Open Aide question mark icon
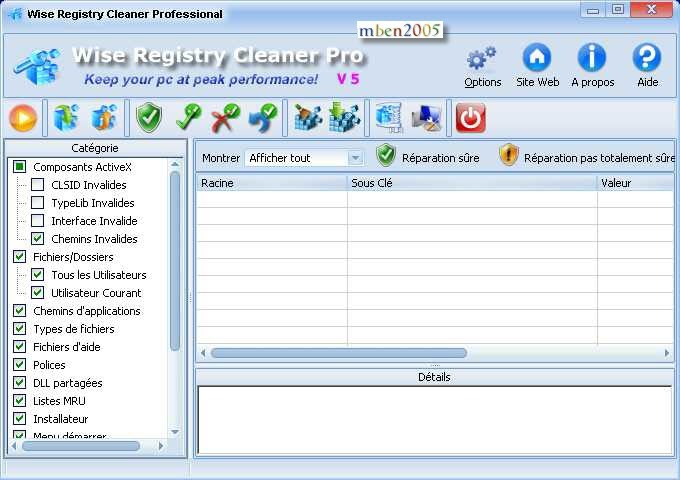The height and width of the screenshot is (480, 680). pyautogui.click(x=647, y=57)
